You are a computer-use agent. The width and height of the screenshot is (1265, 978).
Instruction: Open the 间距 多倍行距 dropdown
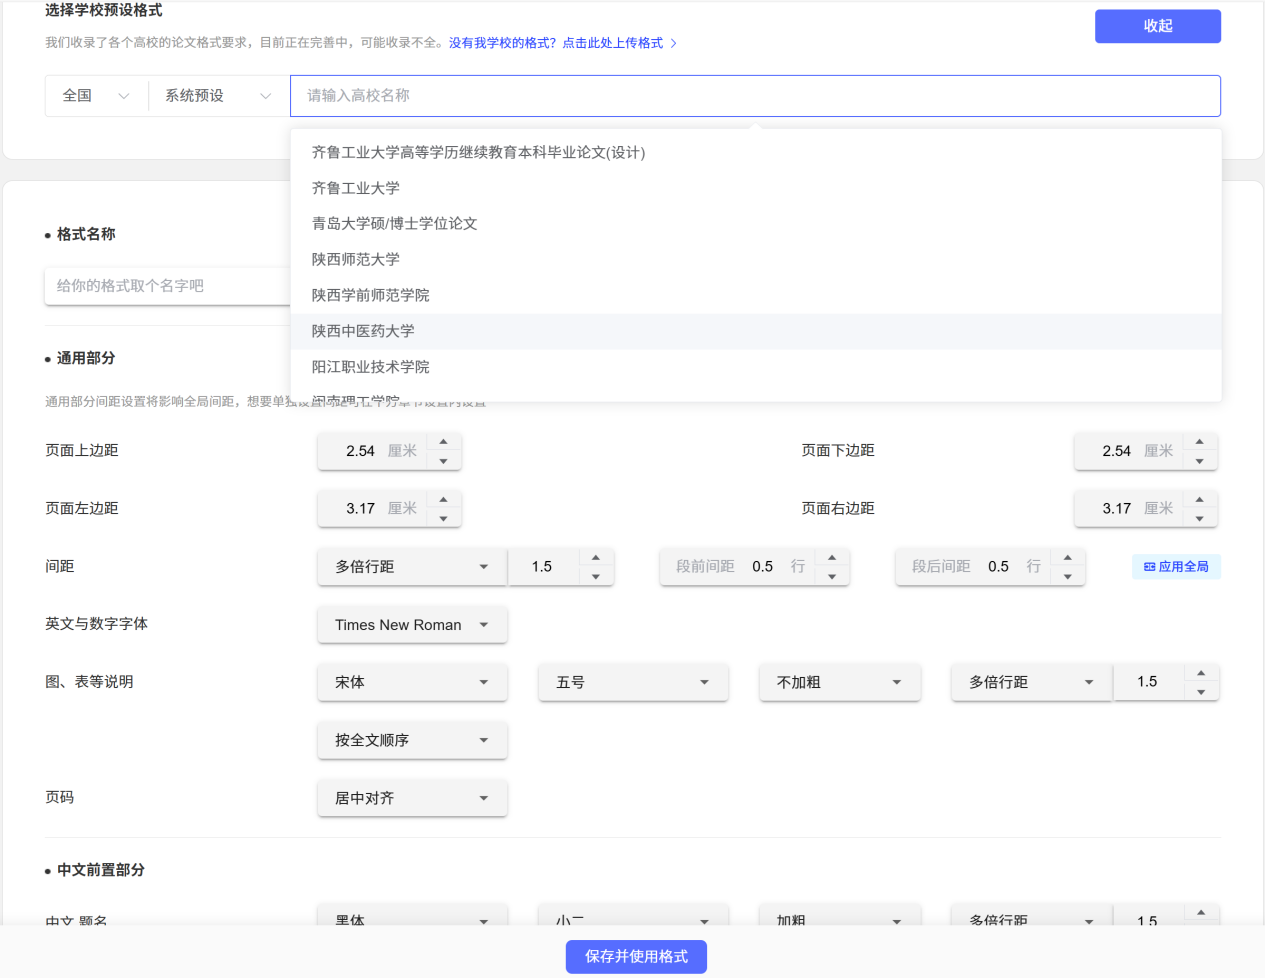(412, 567)
